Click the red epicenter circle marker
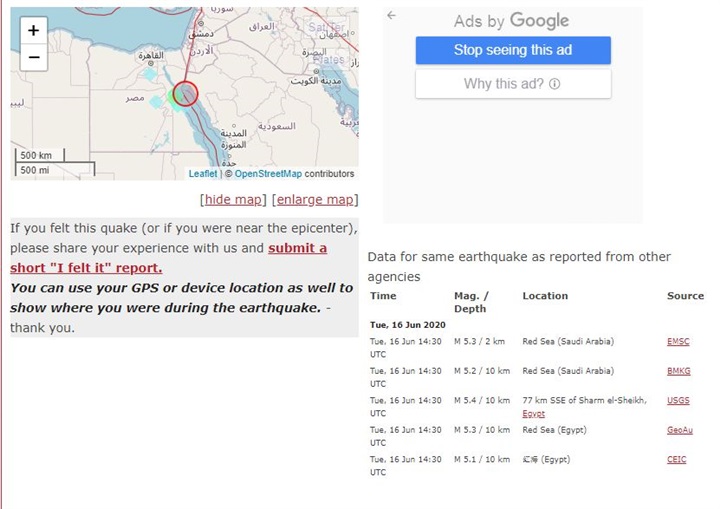Viewport: 720px width, 509px height. [x=185, y=94]
